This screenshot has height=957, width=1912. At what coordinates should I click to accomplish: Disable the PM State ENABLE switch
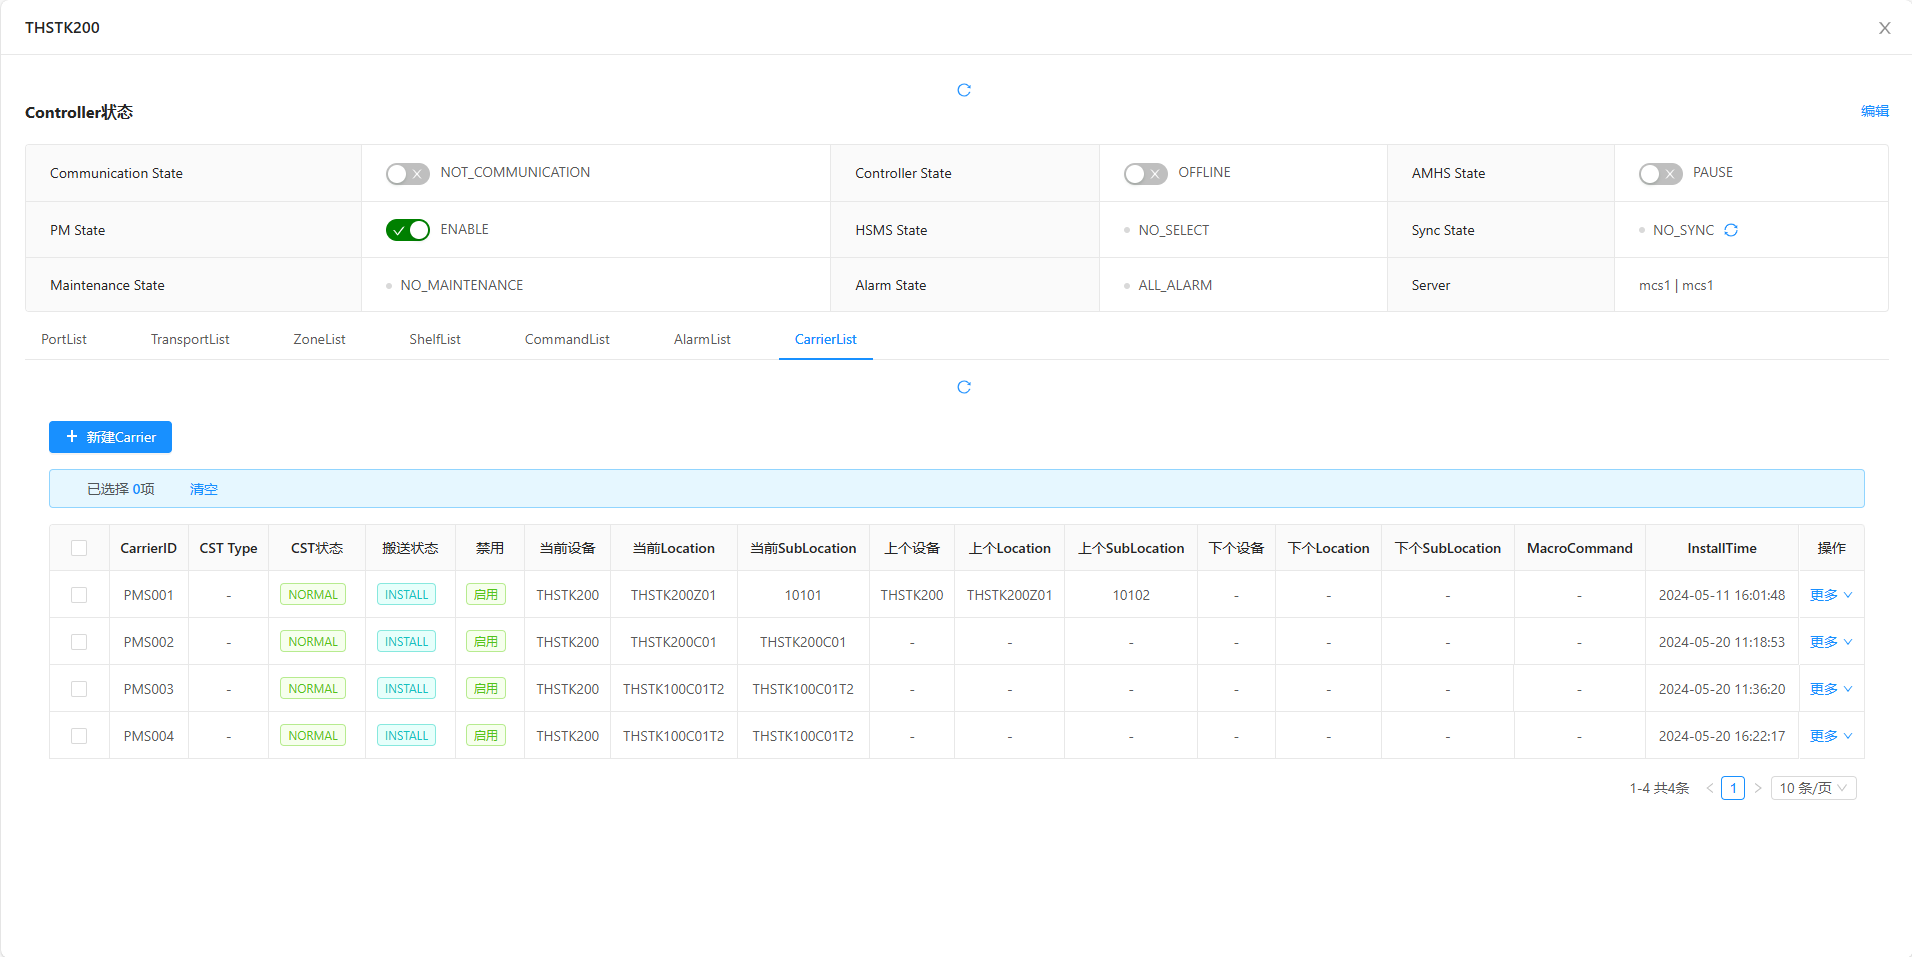pos(408,230)
